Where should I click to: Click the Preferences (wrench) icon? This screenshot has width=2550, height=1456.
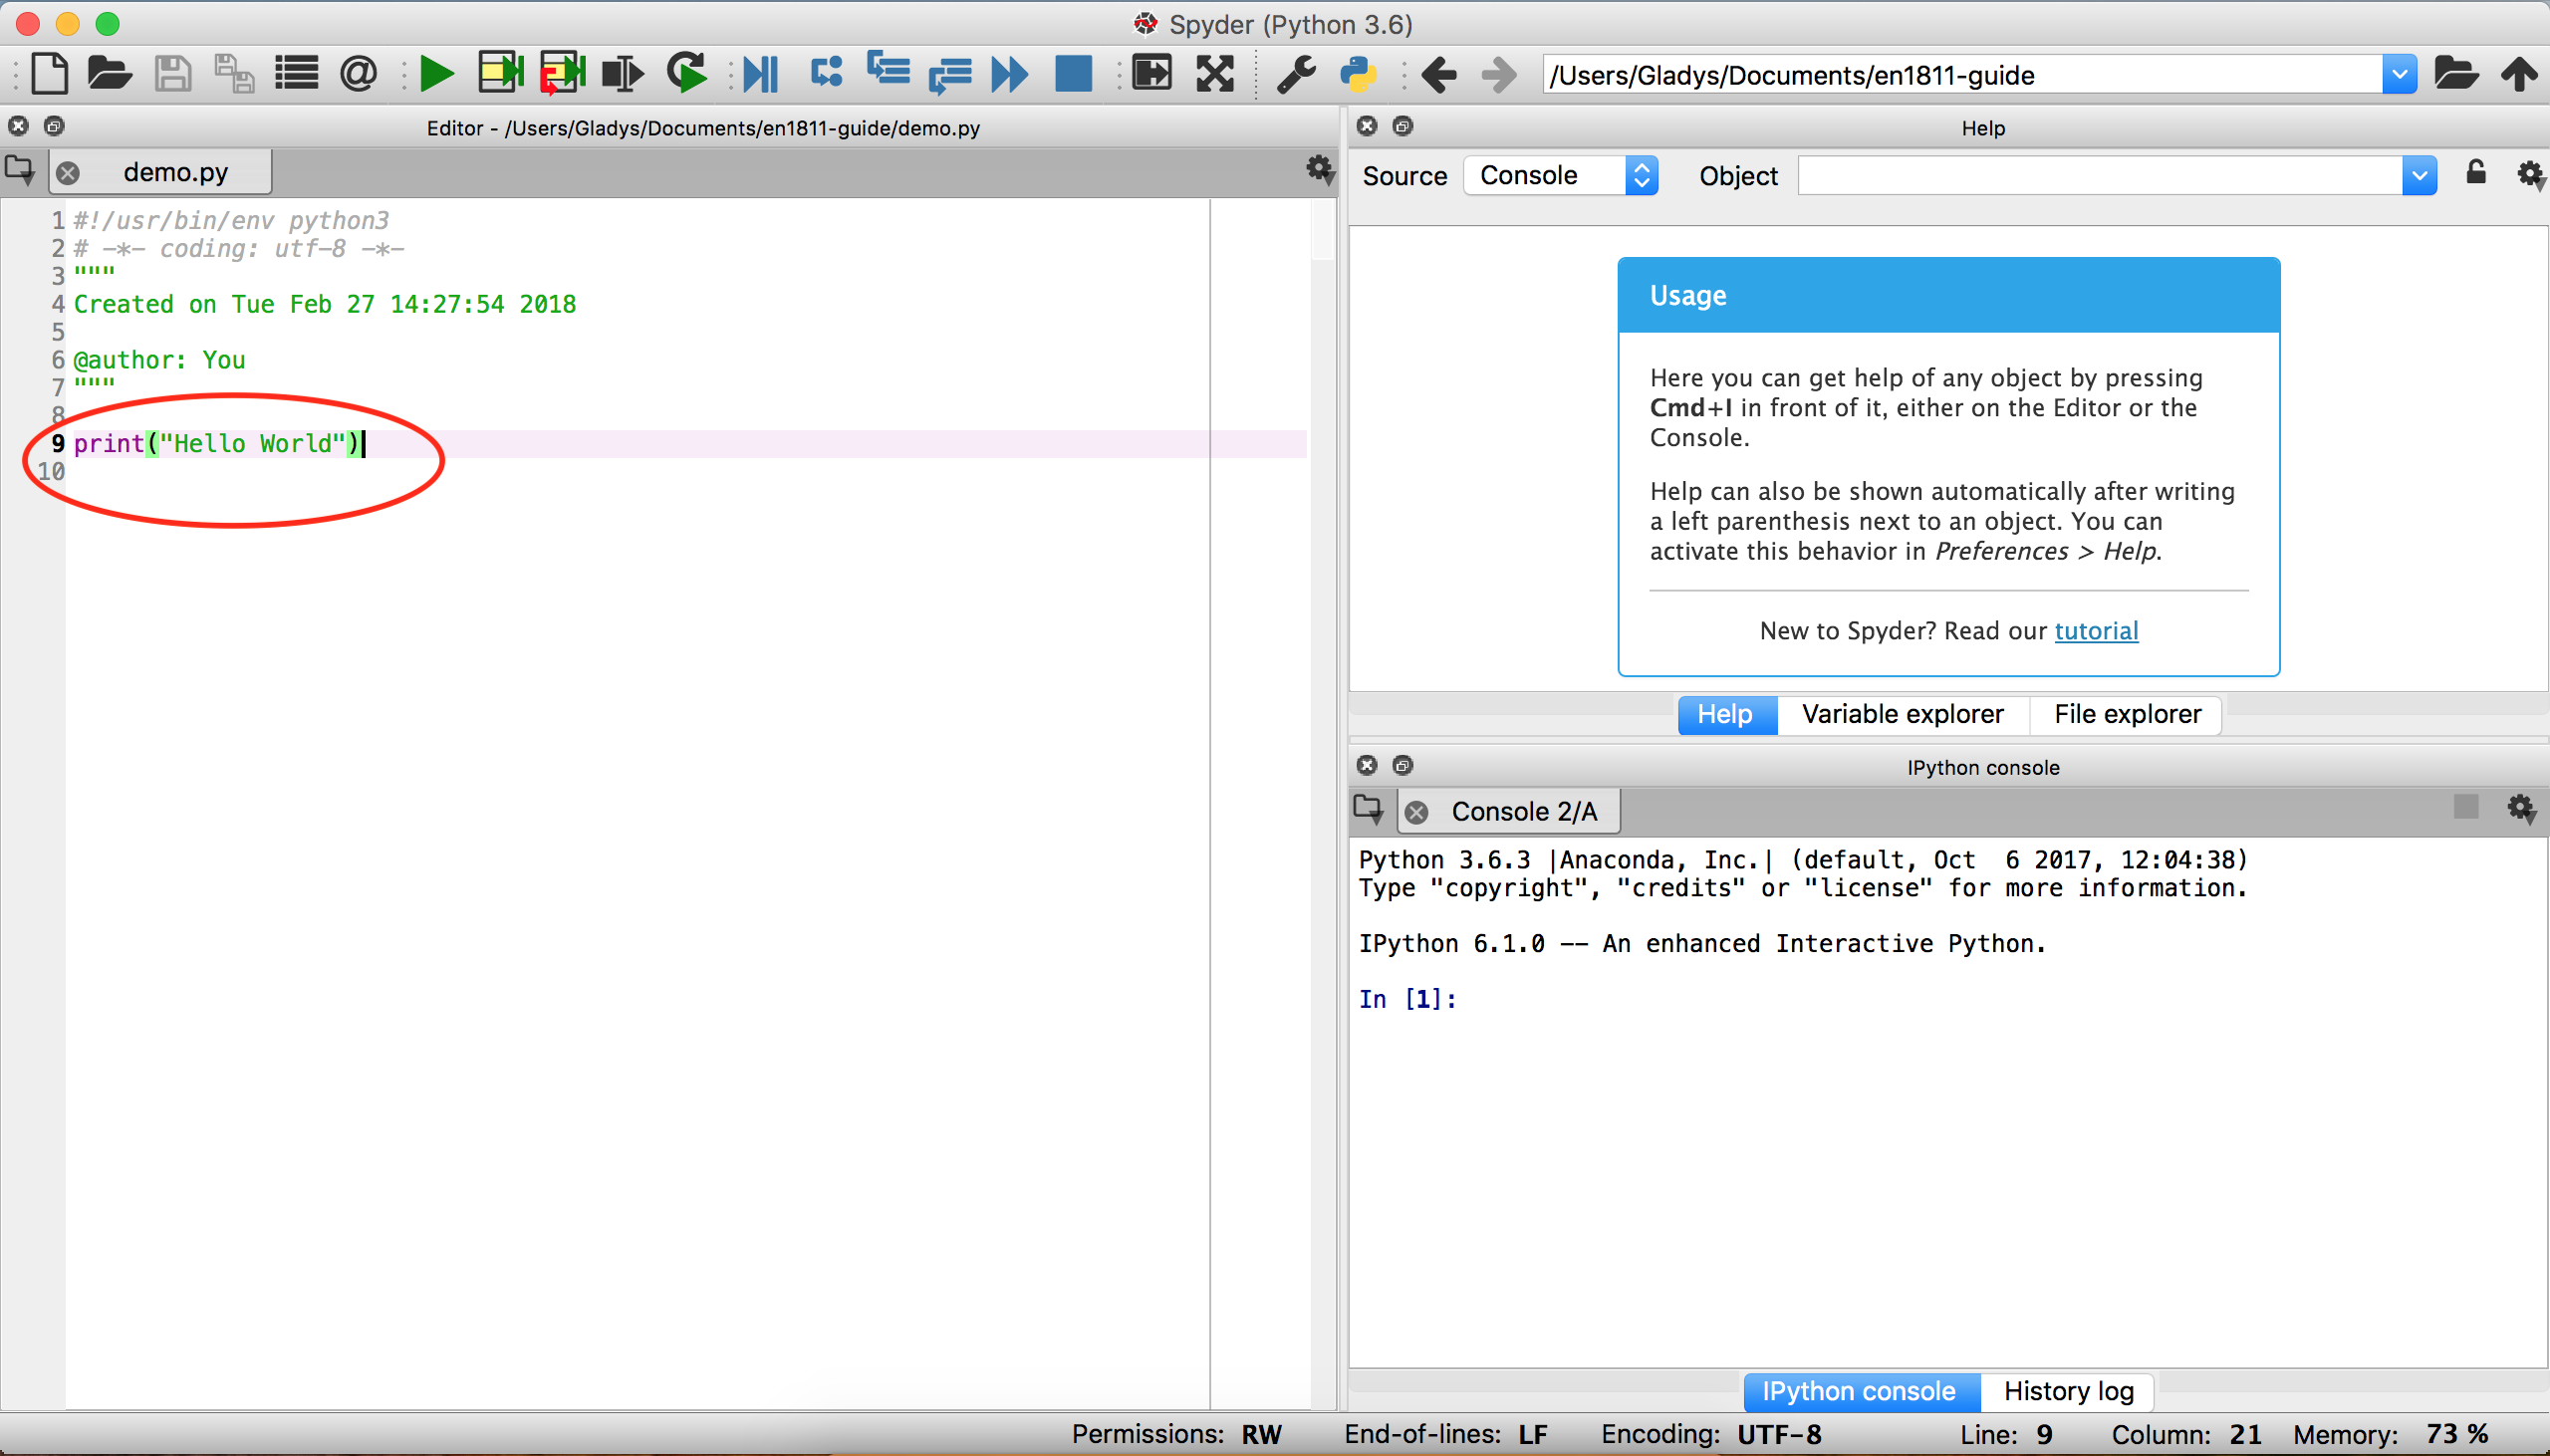[x=1298, y=74]
